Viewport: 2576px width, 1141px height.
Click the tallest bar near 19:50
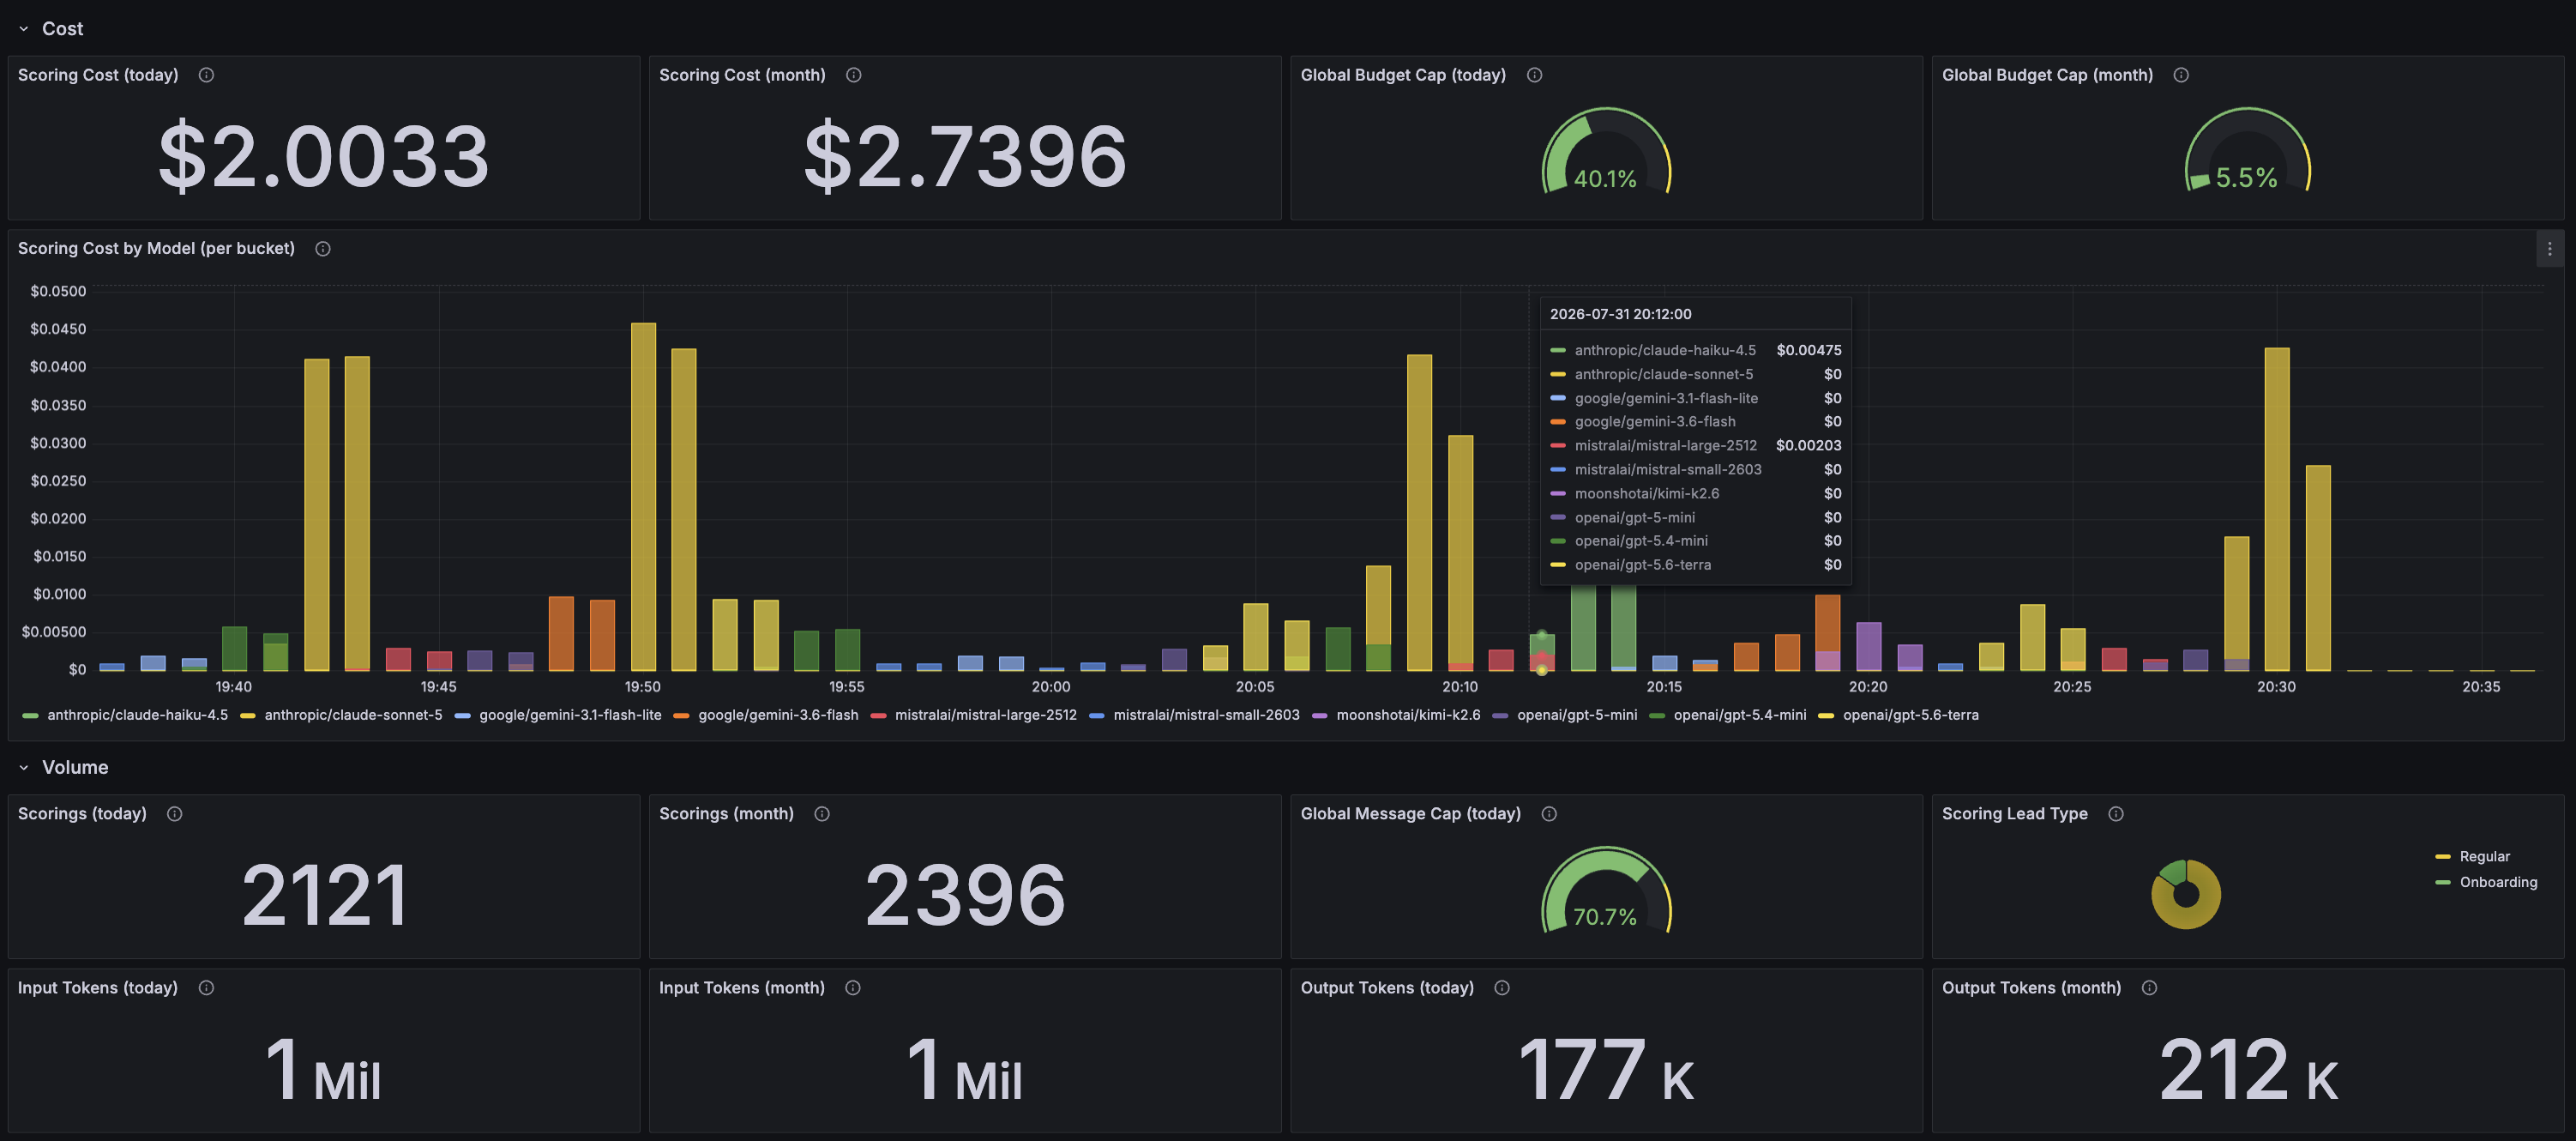coord(643,497)
